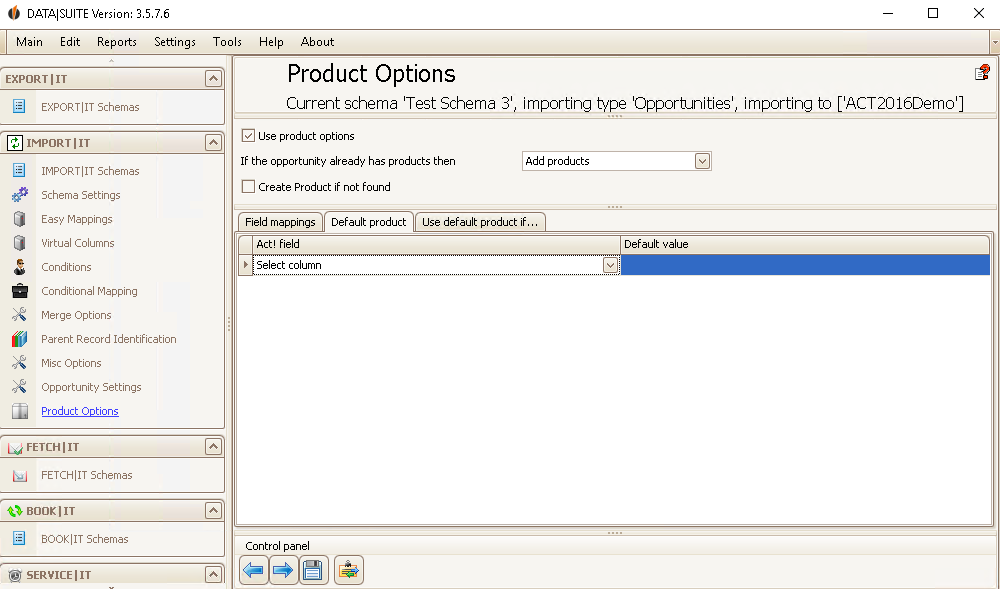Collapse the BOOK|IT panel
The image size is (1000, 589).
[213, 510]
